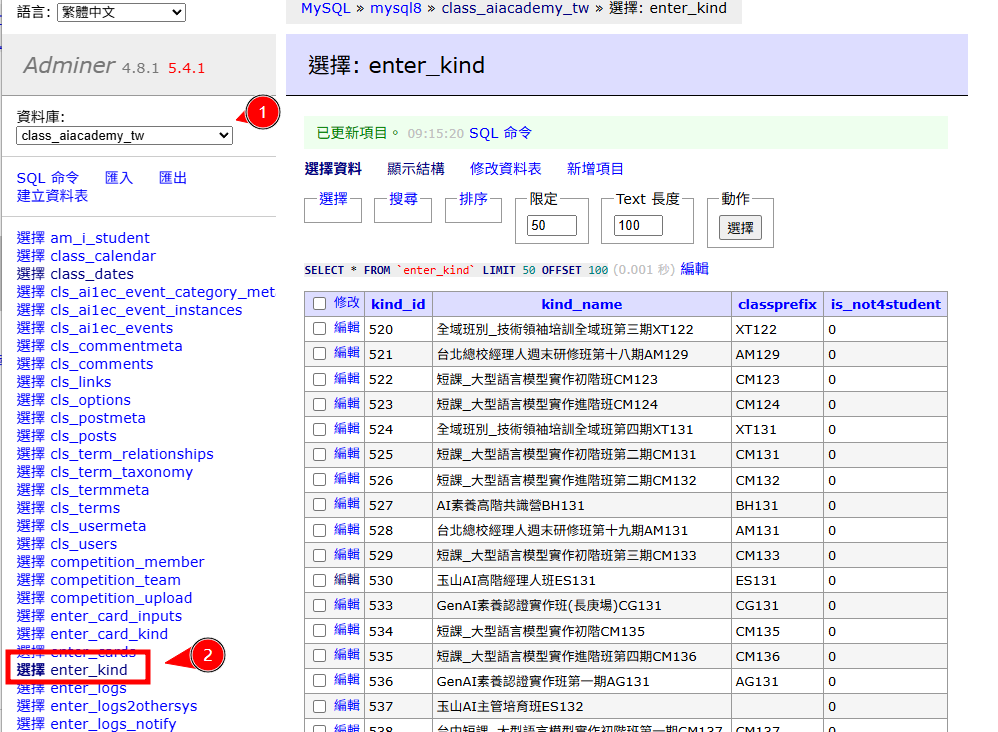Check the select-all checkbox in table header
This screenshot has height=732, width=998.
click(x=319, y=304)
